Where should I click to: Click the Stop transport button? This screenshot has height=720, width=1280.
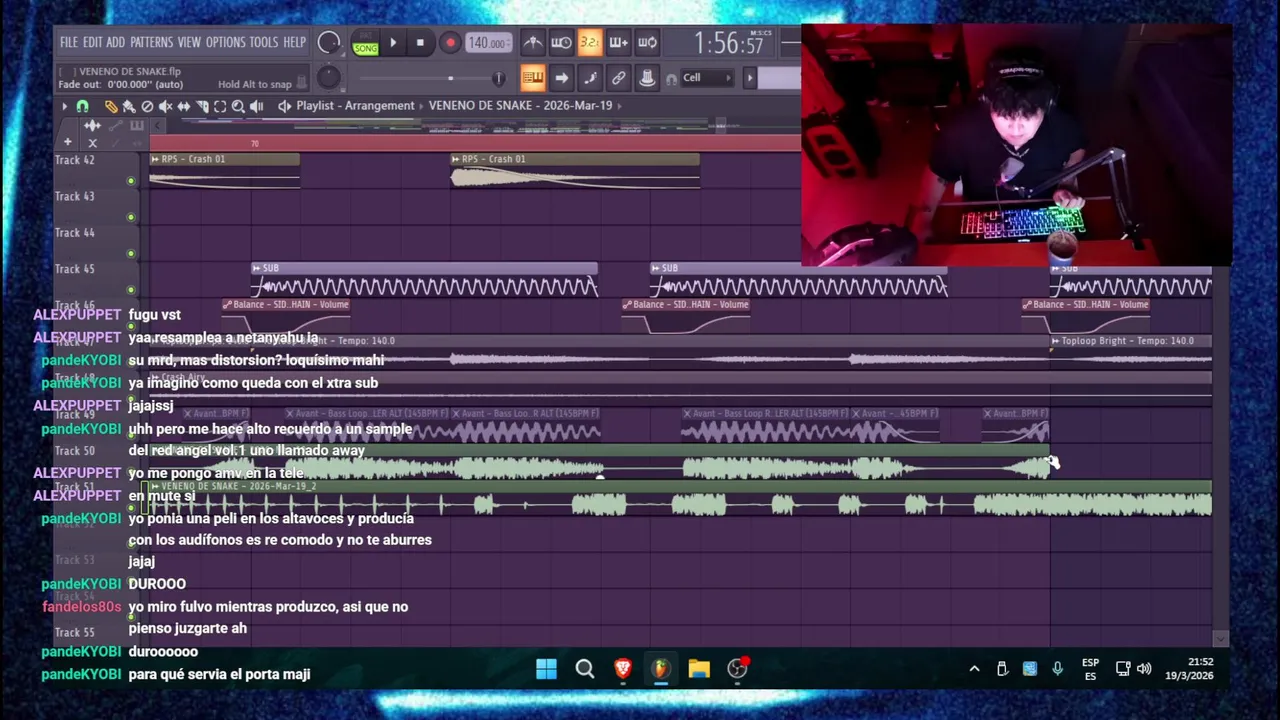420,43
